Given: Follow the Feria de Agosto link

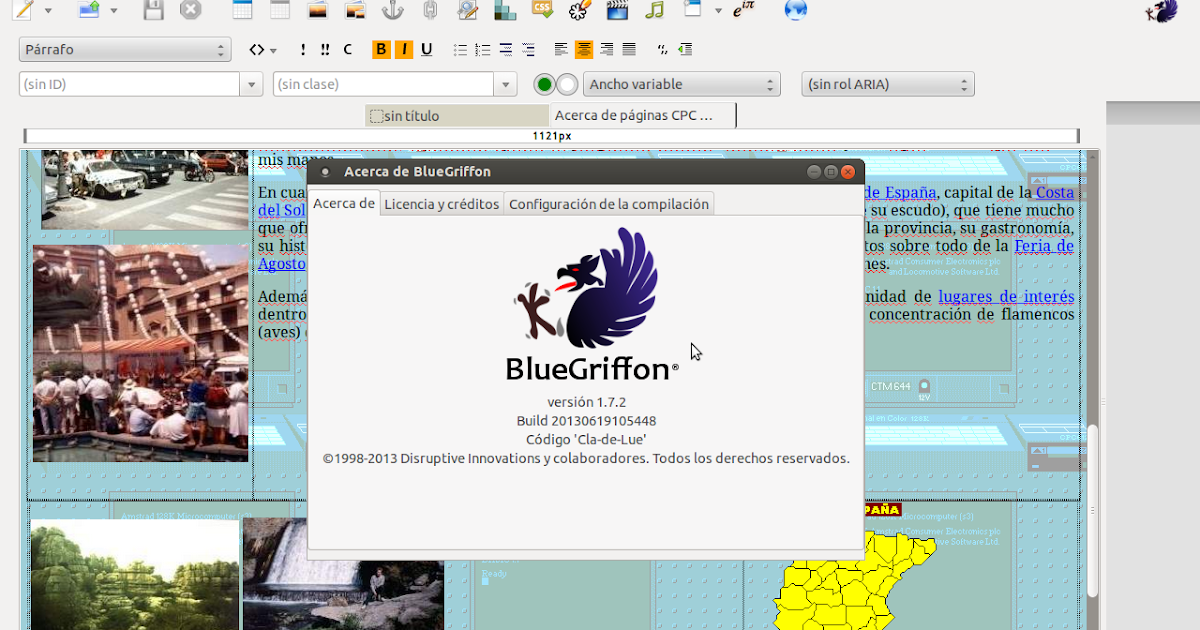Looking at the screenshot, I should pos(1044,245).
